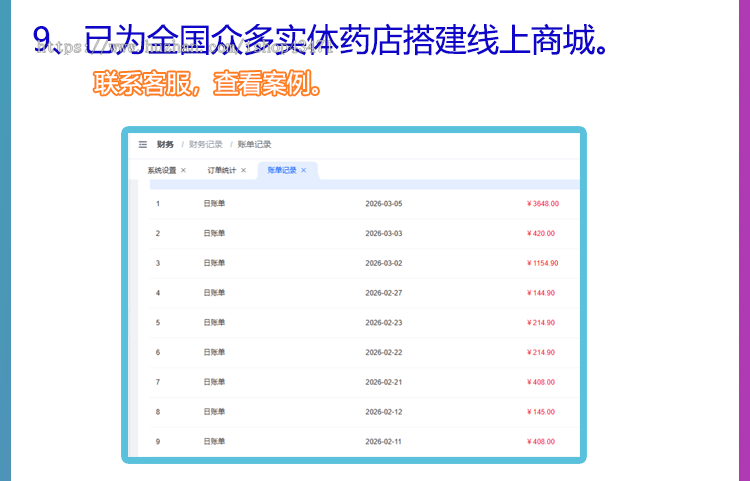The height and width of the screenshot is (481, 750).
Task: Open the 财务 breadcrumb
Action: 165,144
